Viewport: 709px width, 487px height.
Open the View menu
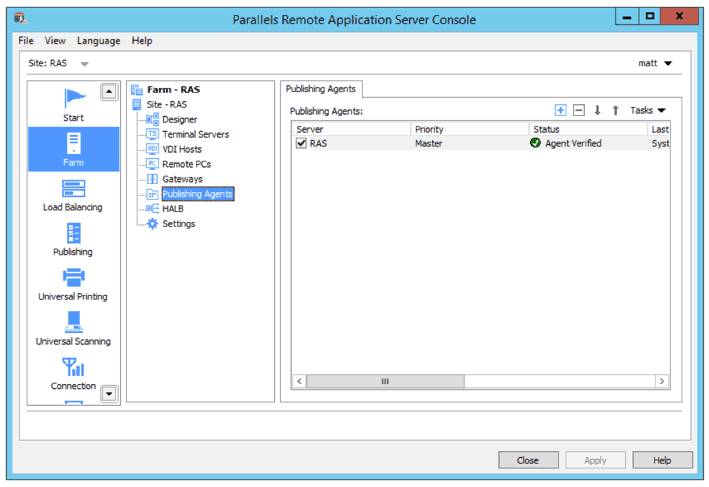pyautogui.click(x=55, y=41)
